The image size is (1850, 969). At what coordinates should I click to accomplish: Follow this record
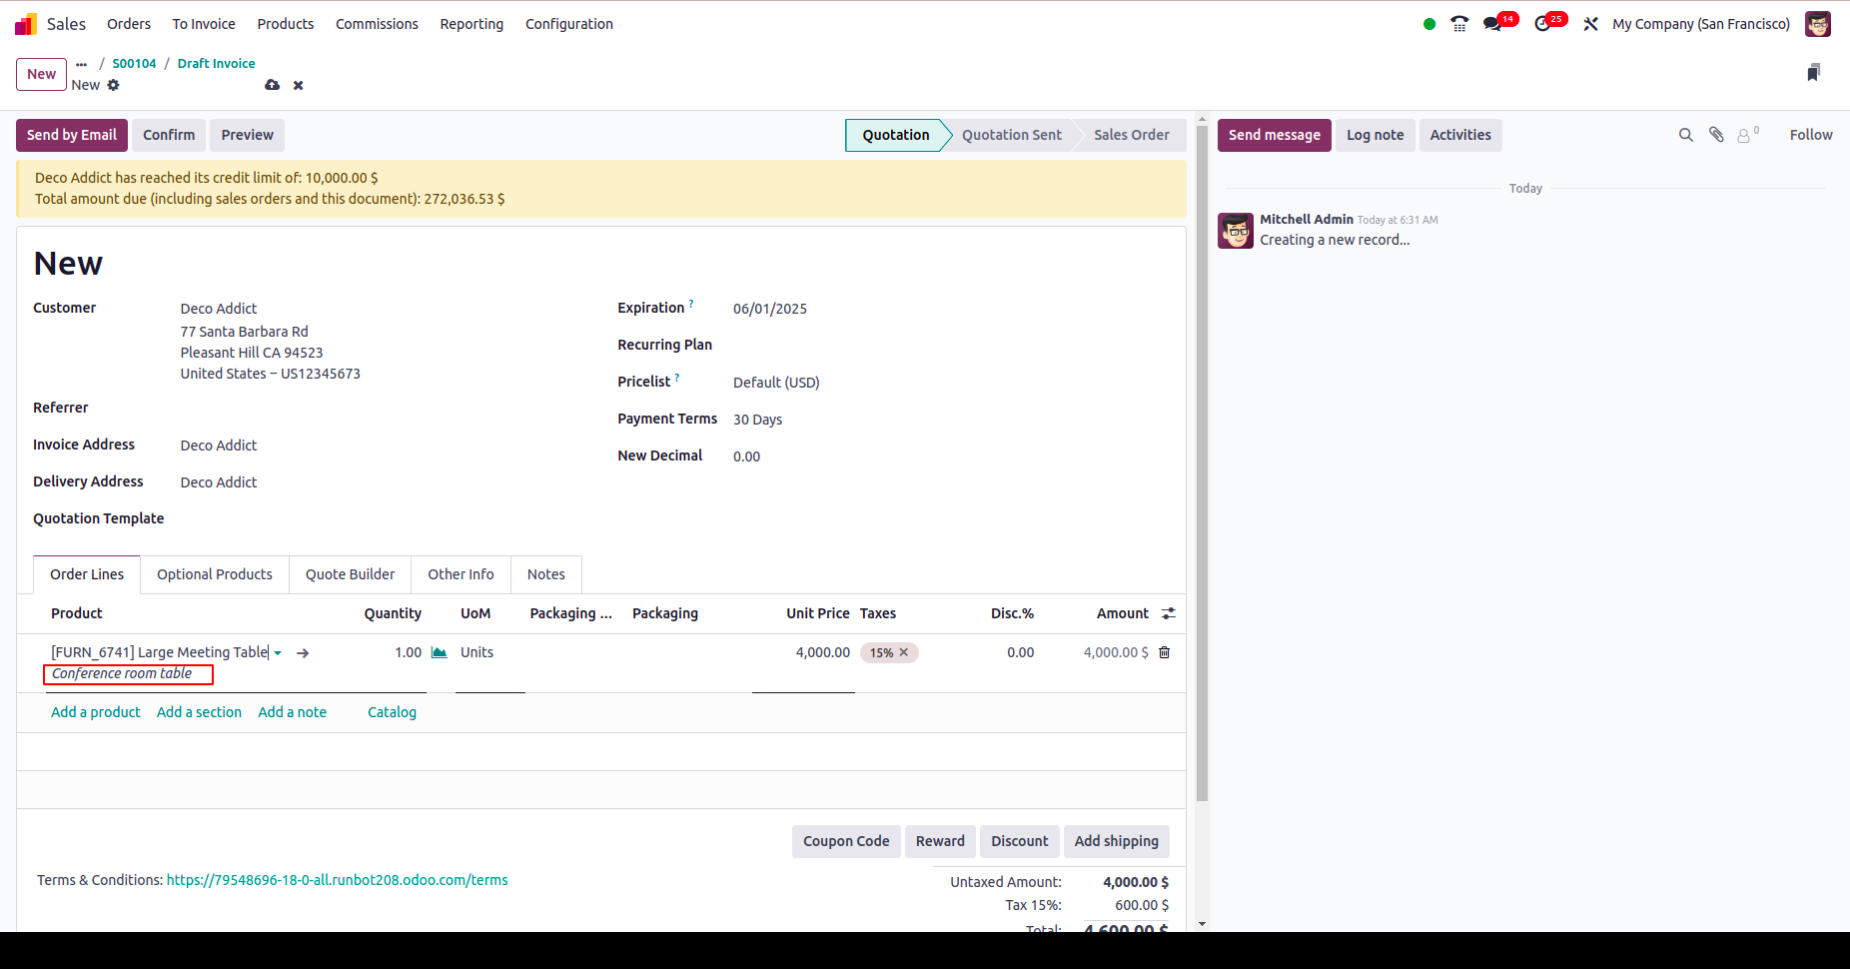[x=1811, y=135]
